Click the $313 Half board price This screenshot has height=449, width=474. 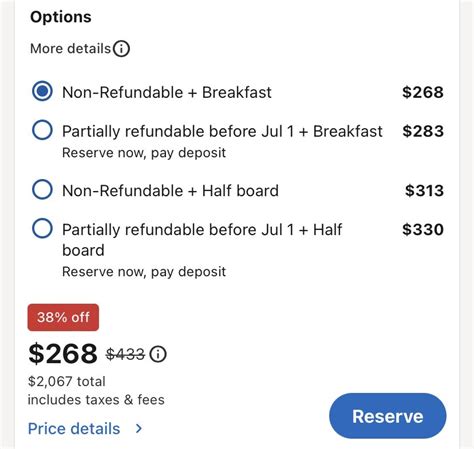pyautogui.click(x=424, y=191)
